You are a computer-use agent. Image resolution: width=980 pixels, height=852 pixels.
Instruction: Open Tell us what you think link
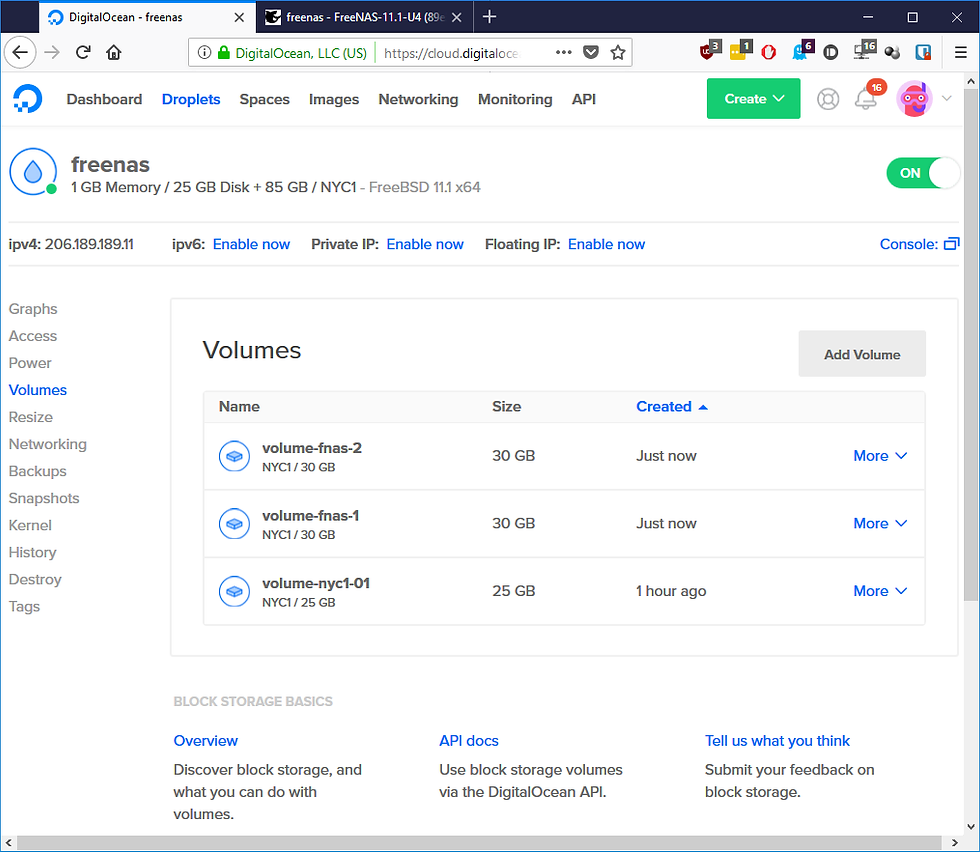[777, 741]
